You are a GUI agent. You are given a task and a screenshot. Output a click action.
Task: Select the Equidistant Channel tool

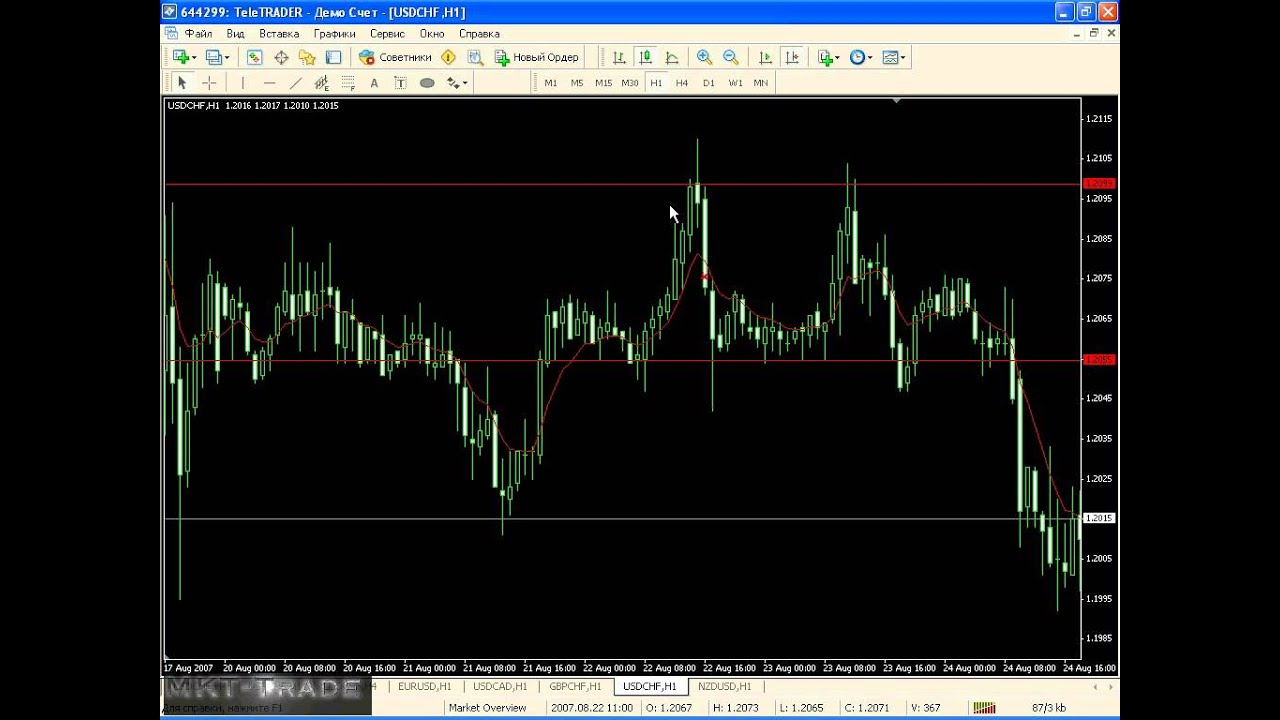(x=322, y=83)
